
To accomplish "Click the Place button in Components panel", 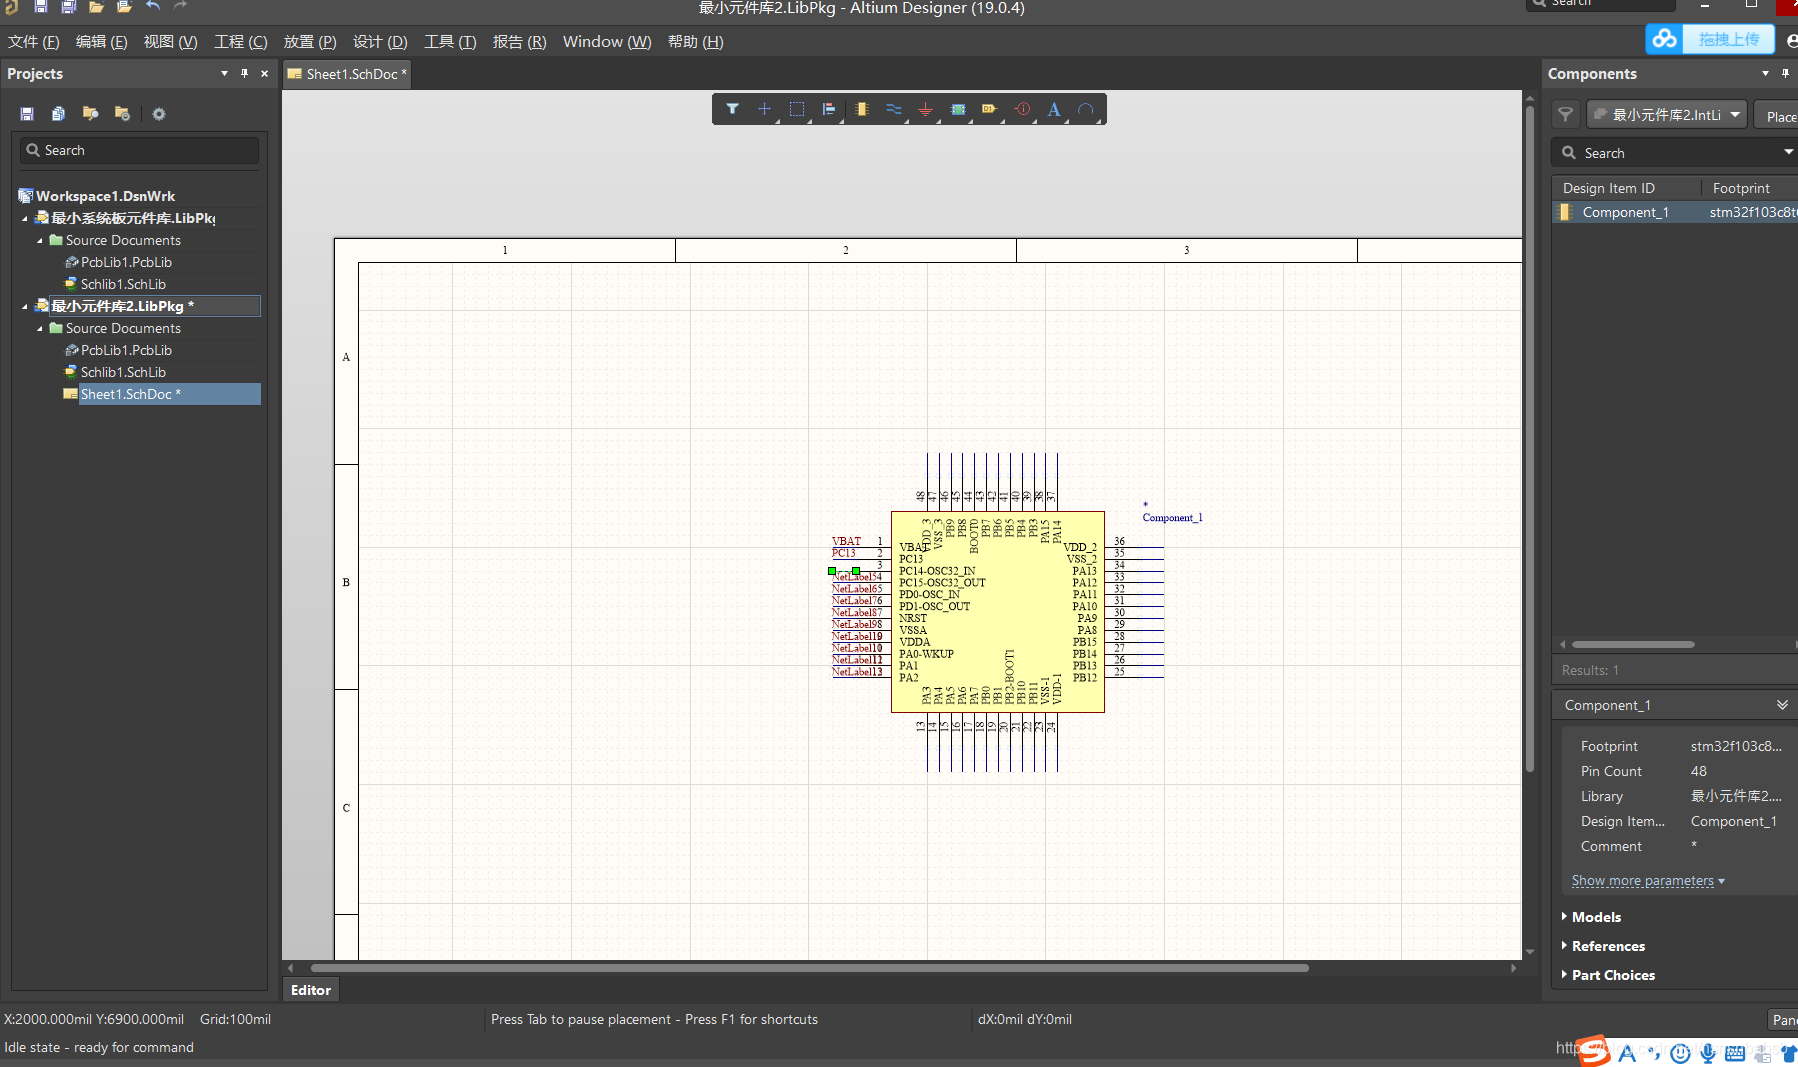I will [x=1779, y=116].
